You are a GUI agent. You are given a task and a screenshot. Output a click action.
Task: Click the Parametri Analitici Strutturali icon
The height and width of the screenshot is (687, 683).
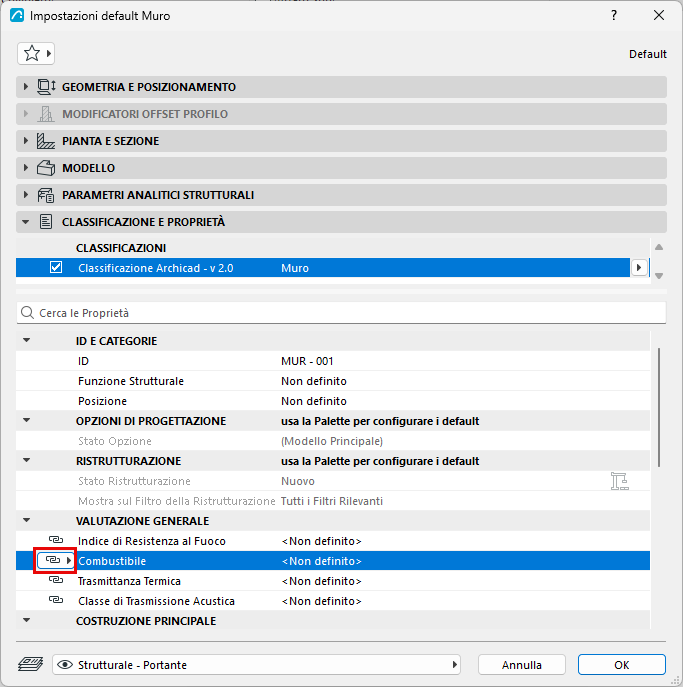(46, 195)
